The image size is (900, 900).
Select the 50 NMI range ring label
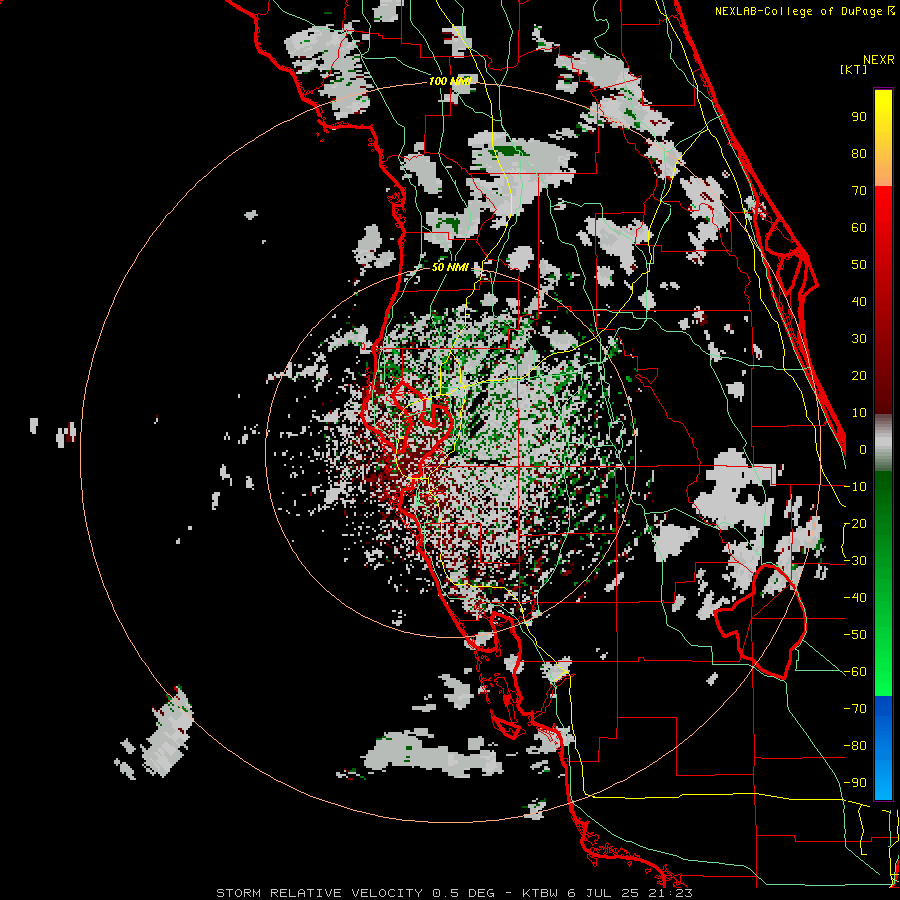tap(450, 267)
